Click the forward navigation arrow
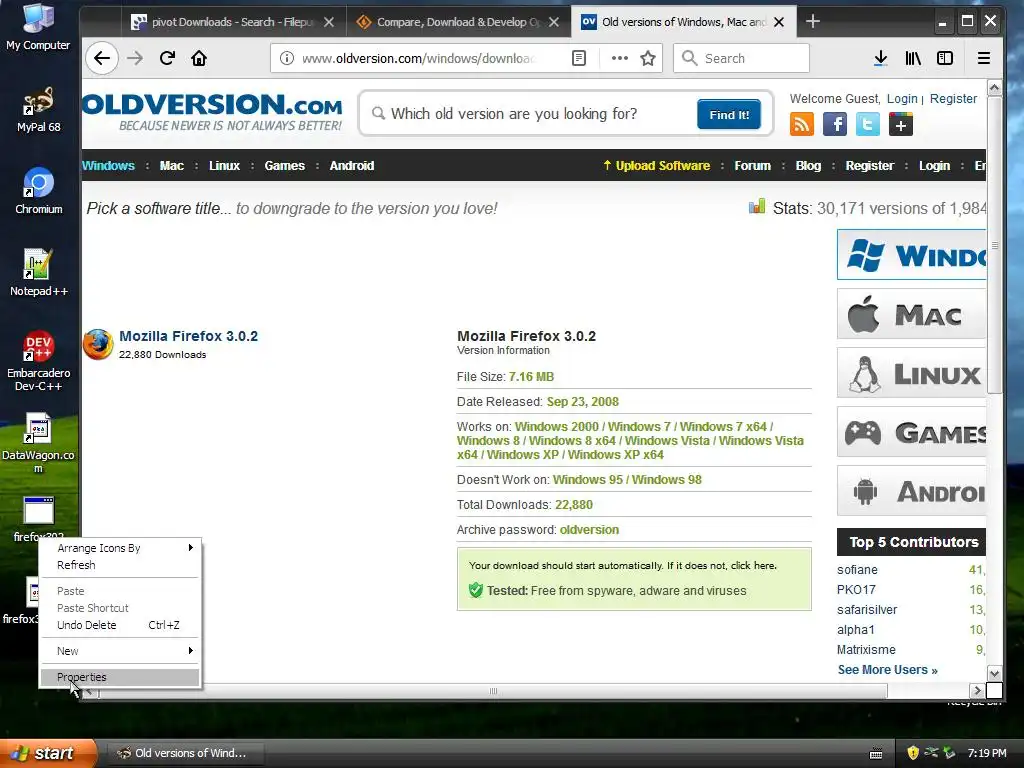The image size is (1024, 768). pyautogui.click(x=135, y=58)
